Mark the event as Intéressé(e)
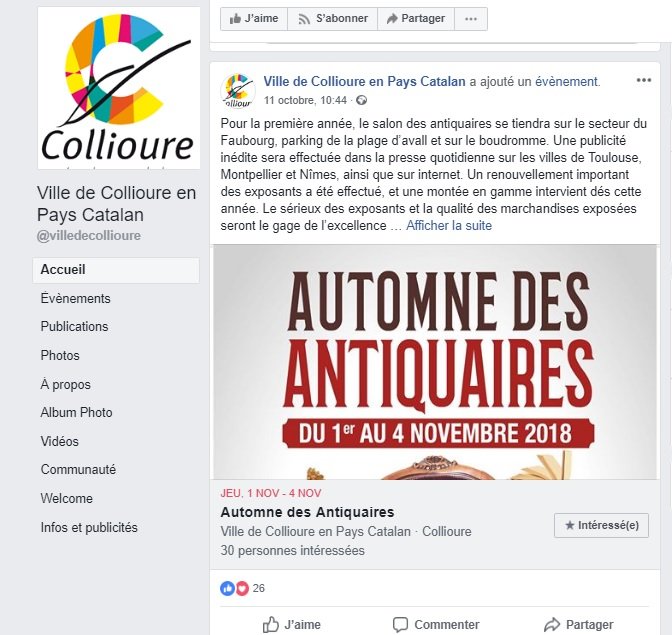This screenshot has width=672, height=635. [601, 525]
